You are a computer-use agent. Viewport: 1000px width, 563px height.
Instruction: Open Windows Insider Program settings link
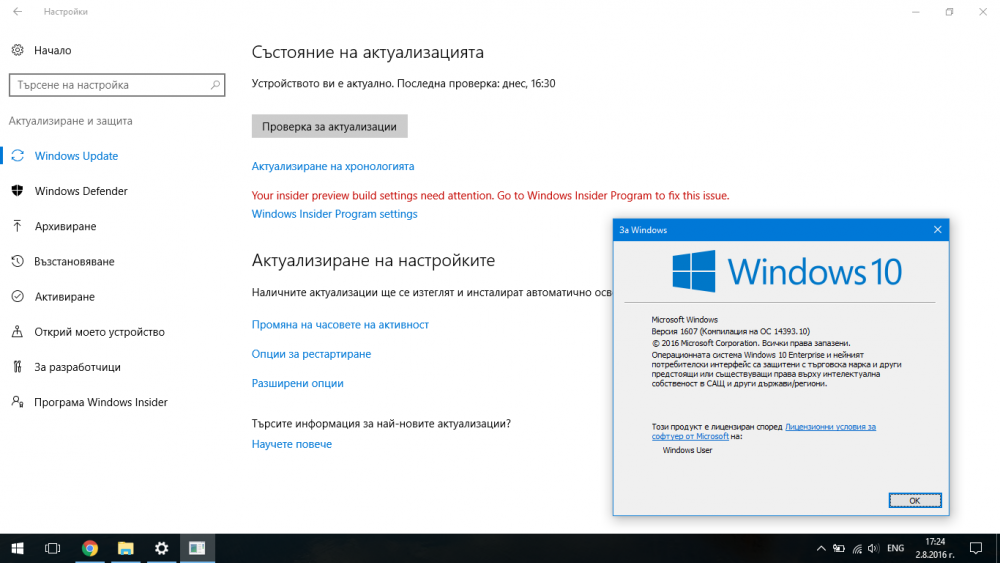[x=334, y=214]
